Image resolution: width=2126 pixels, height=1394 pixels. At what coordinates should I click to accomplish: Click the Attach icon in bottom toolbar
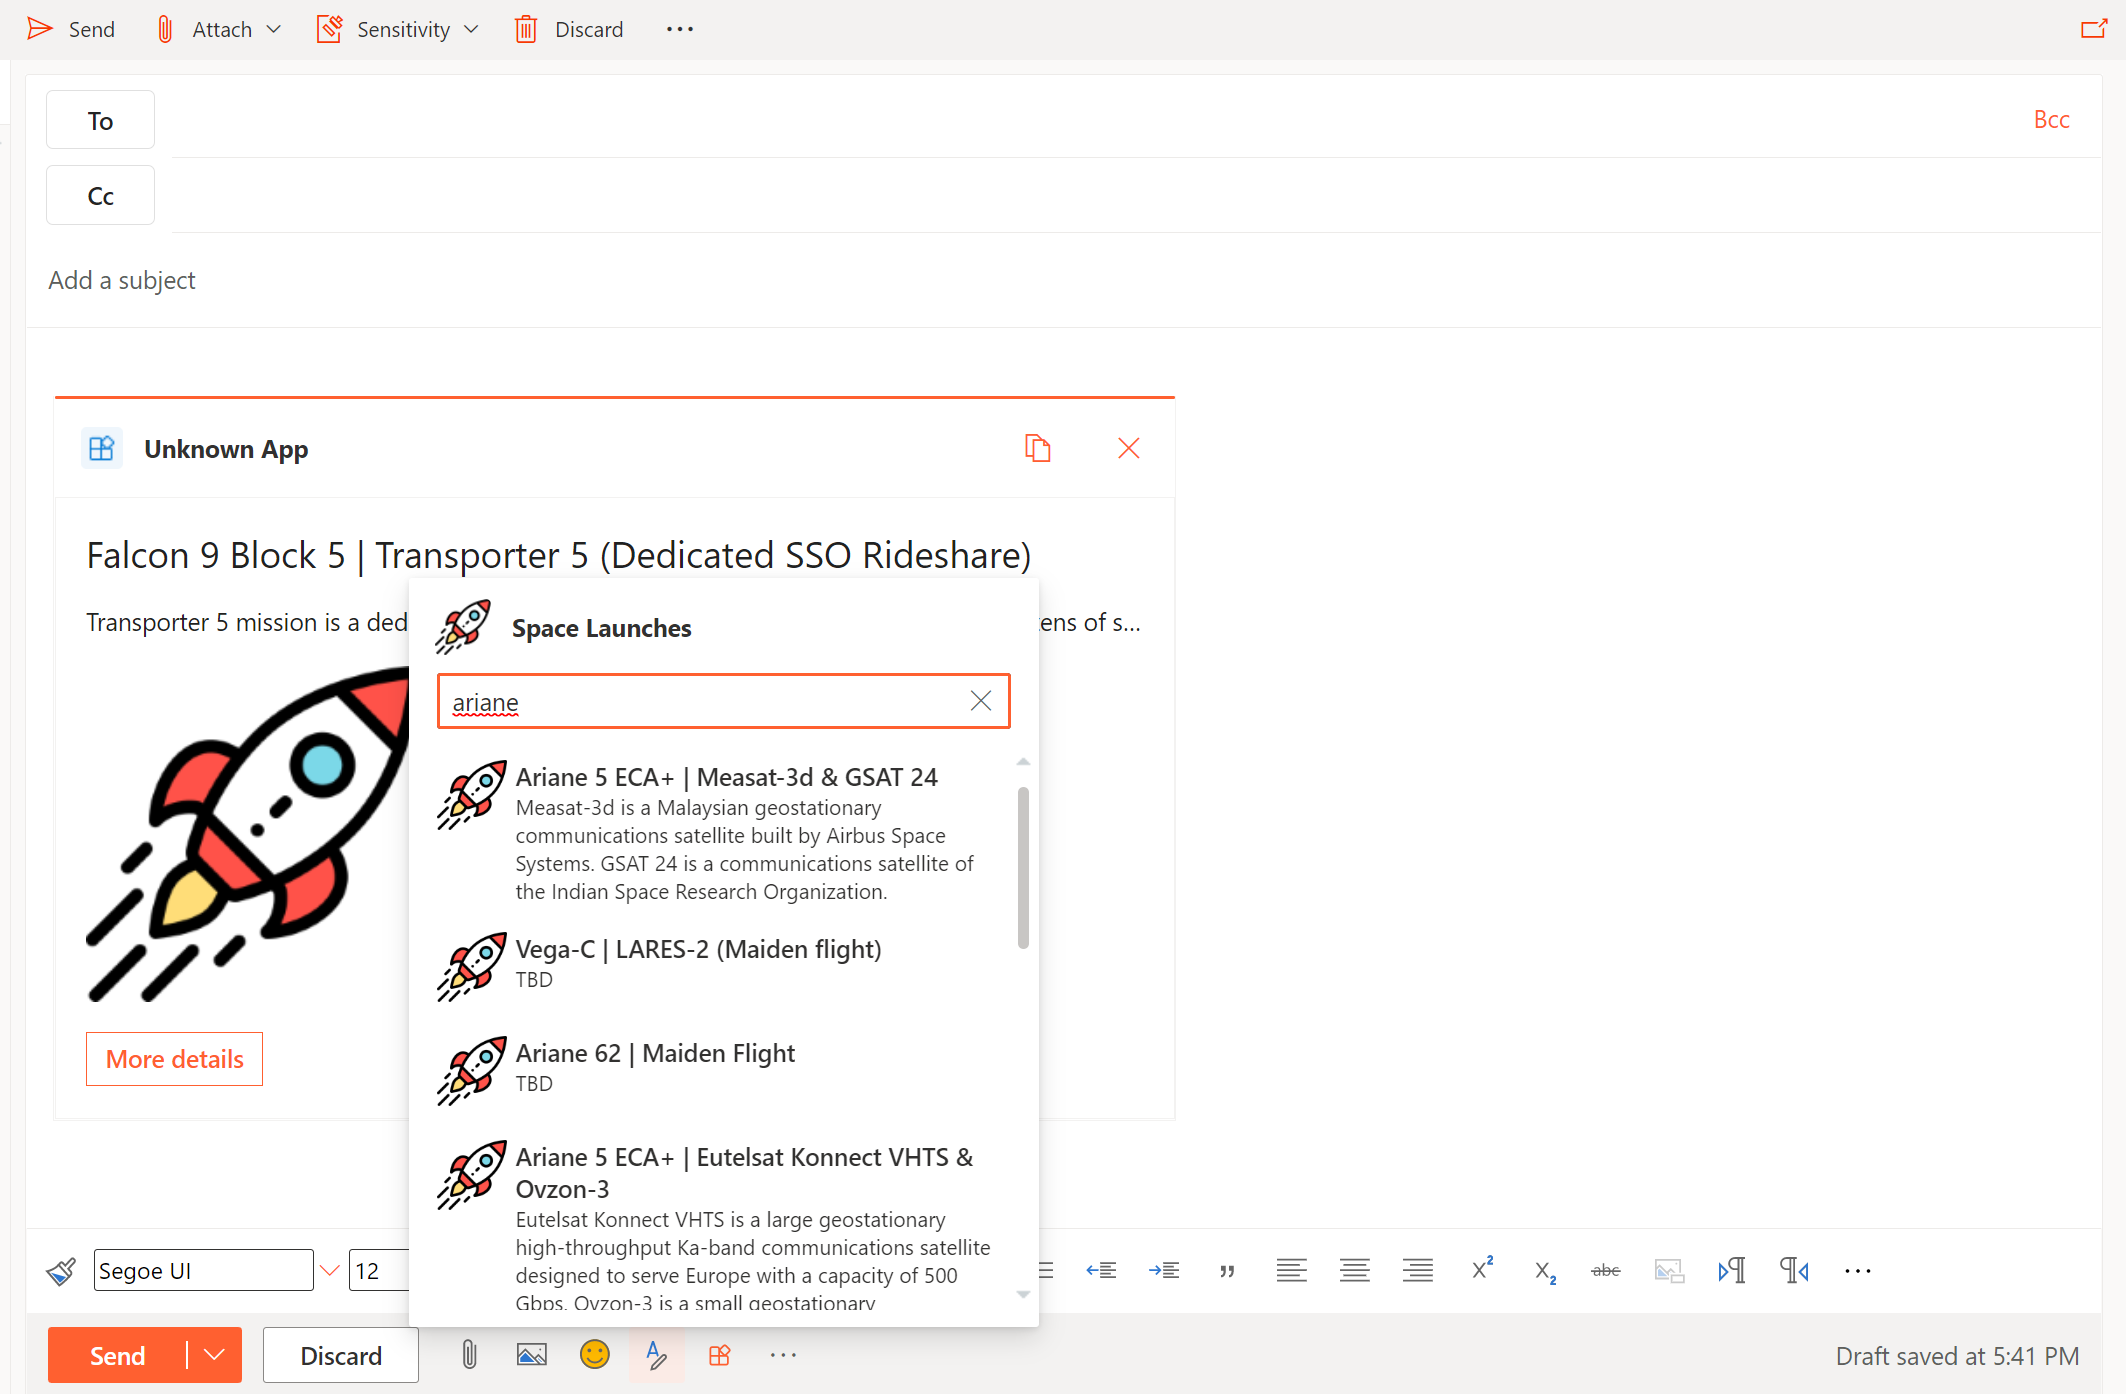[468, 1352]
